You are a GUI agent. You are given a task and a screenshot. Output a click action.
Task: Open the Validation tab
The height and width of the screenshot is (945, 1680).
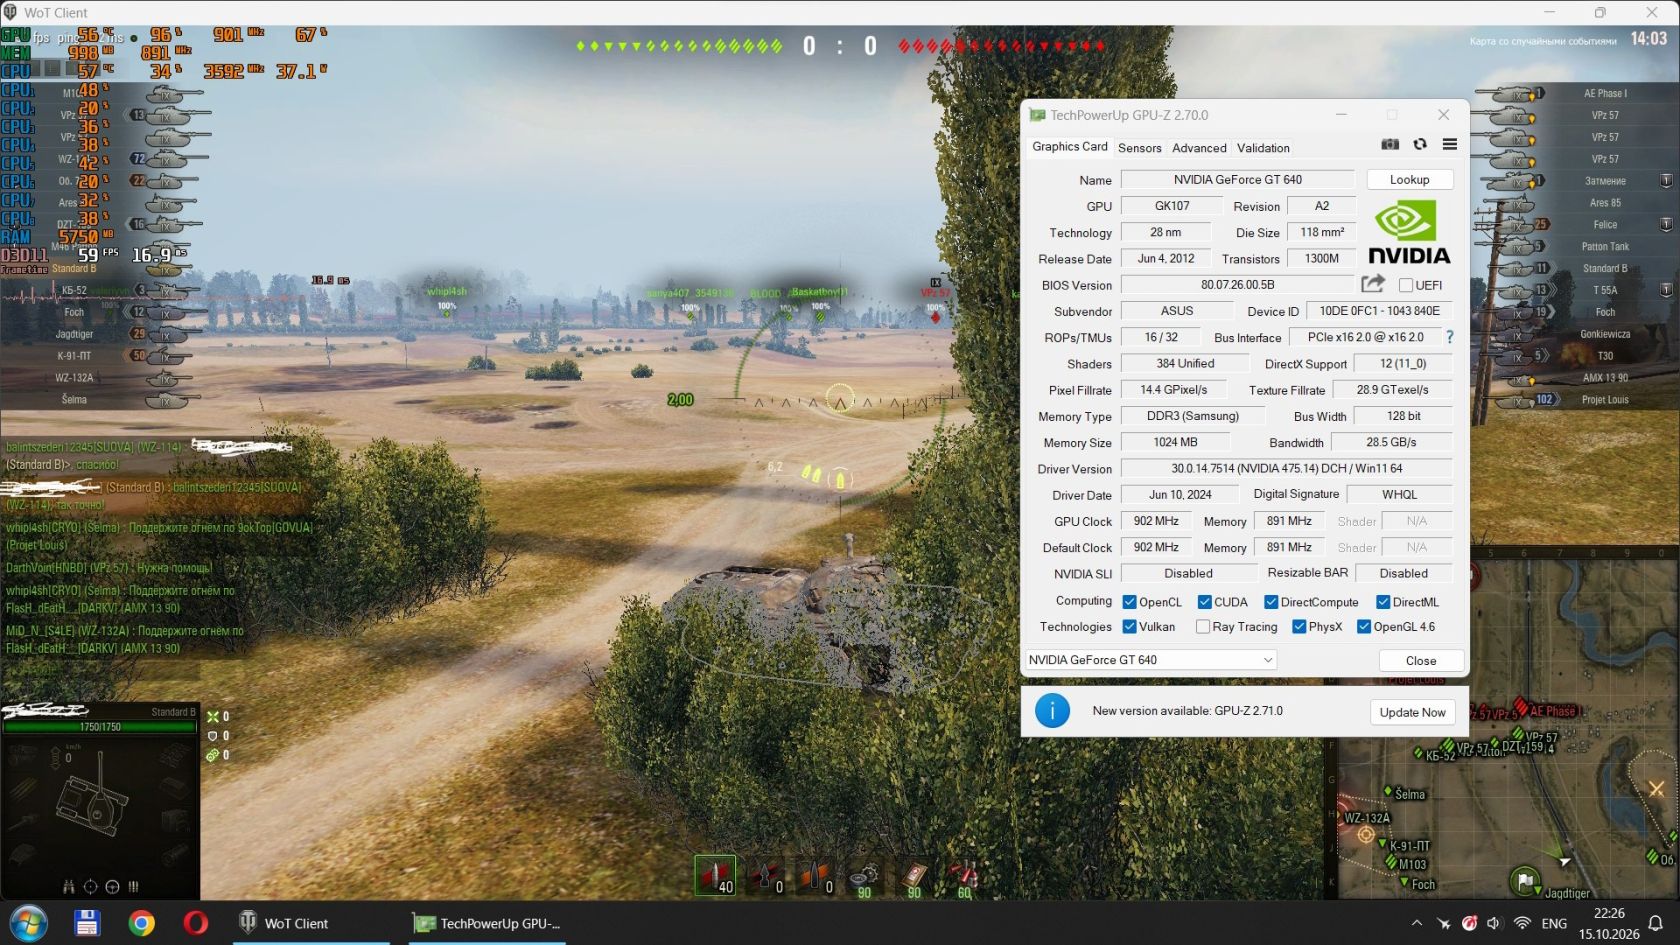(1263, 148)
